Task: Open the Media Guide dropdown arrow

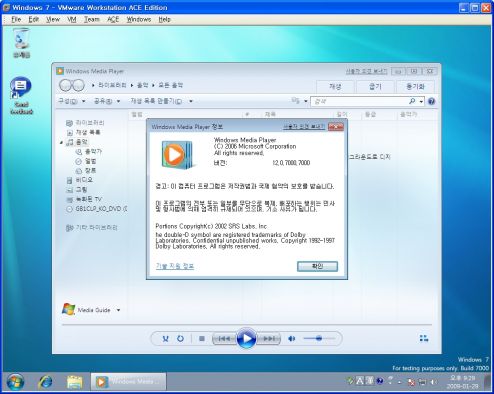Action: [118, 310]
